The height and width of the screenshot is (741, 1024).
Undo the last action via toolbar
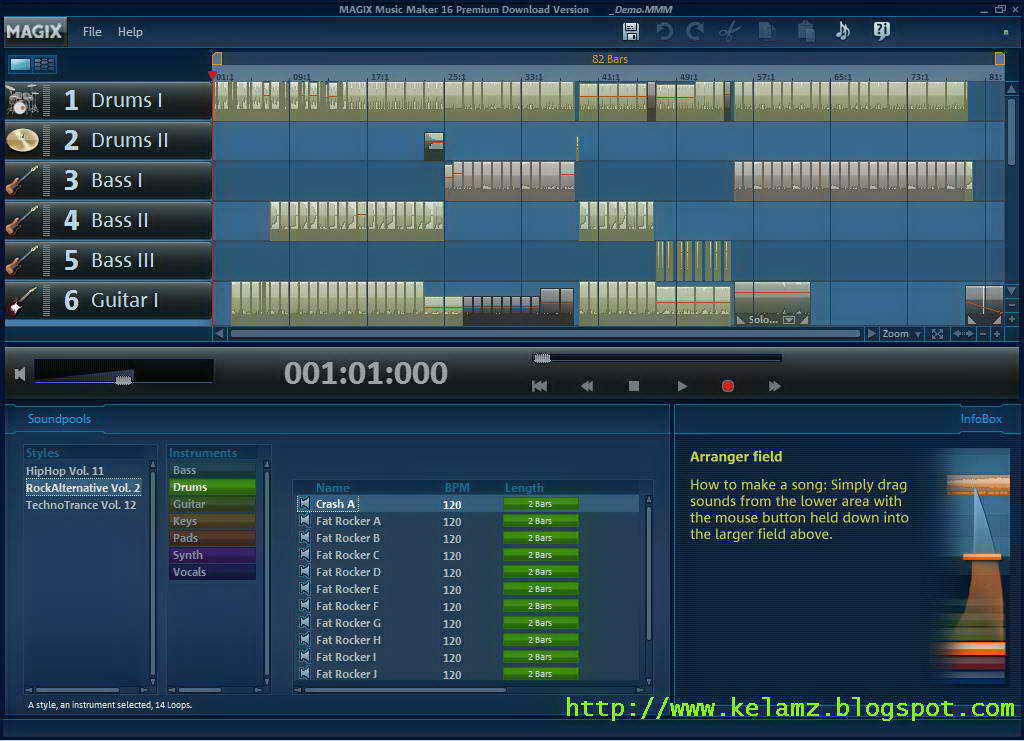pos(664,31)
